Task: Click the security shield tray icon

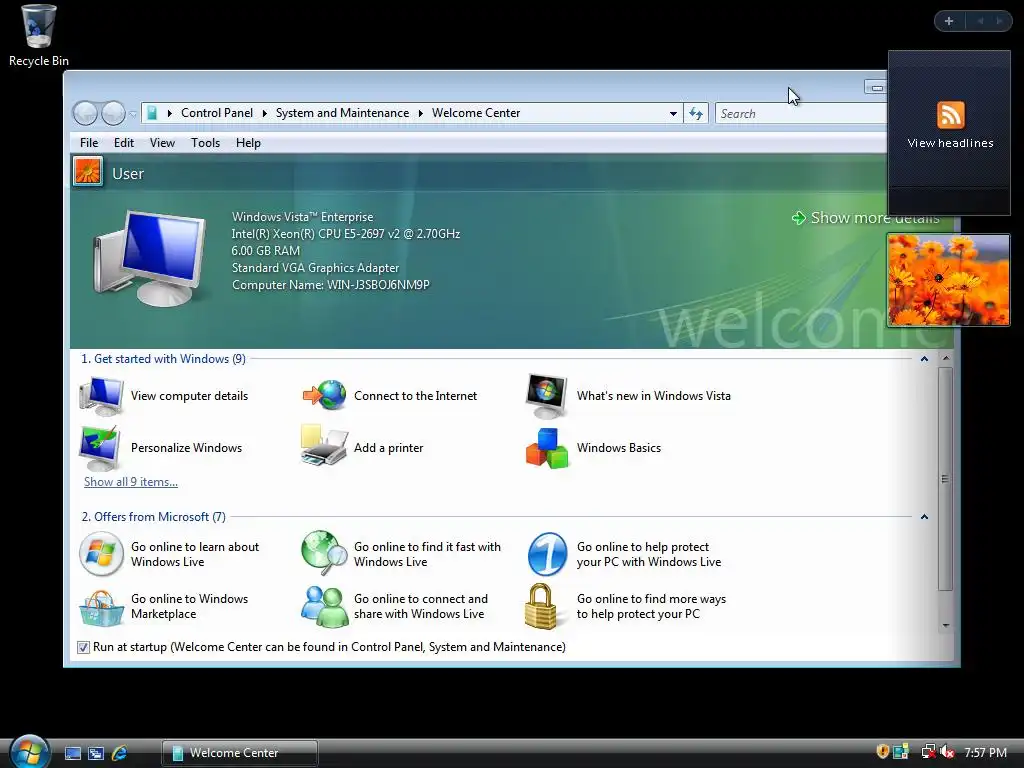Action: pyautogui.click(x=882, y=752)
